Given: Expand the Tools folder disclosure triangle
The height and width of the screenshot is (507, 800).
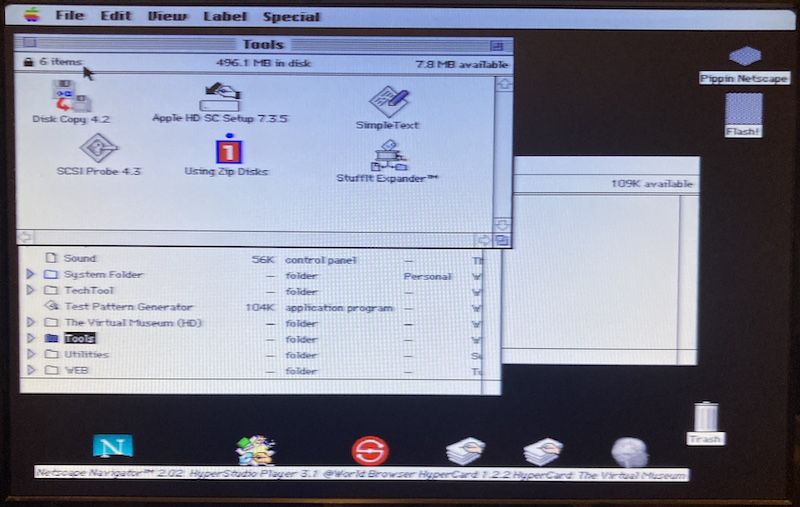Looking at the screenshot, I should click(x=31, y=338).
